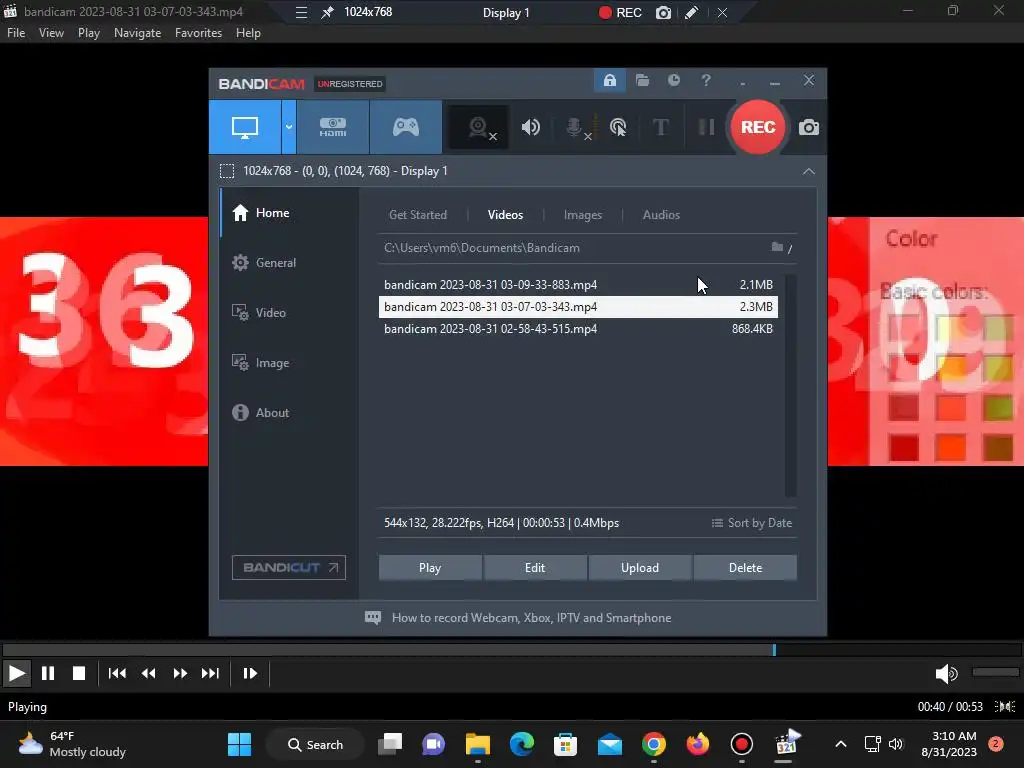Open Google Chrome from taskbar
Image resolution: width=1024 pixels, height=768 pixels.
[654, 744]
